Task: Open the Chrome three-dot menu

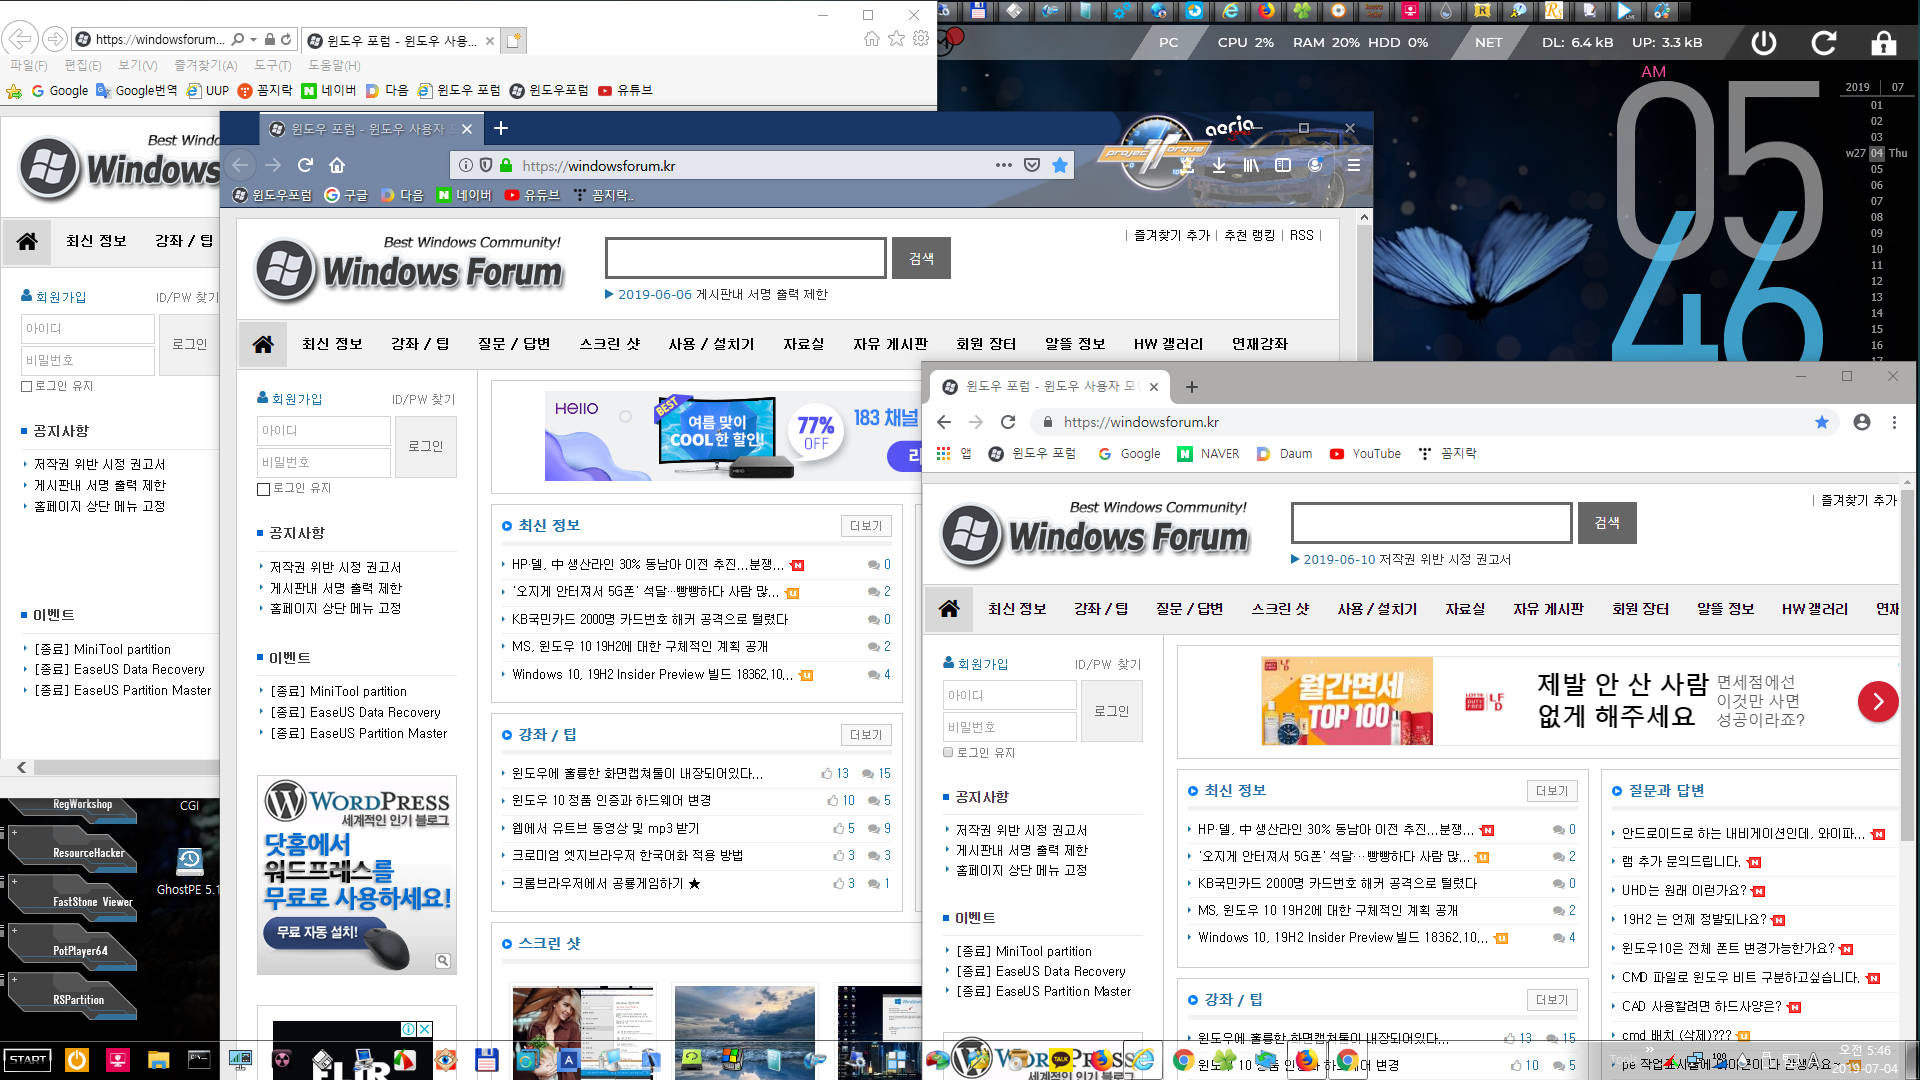Action: (x=1894, y=422)
